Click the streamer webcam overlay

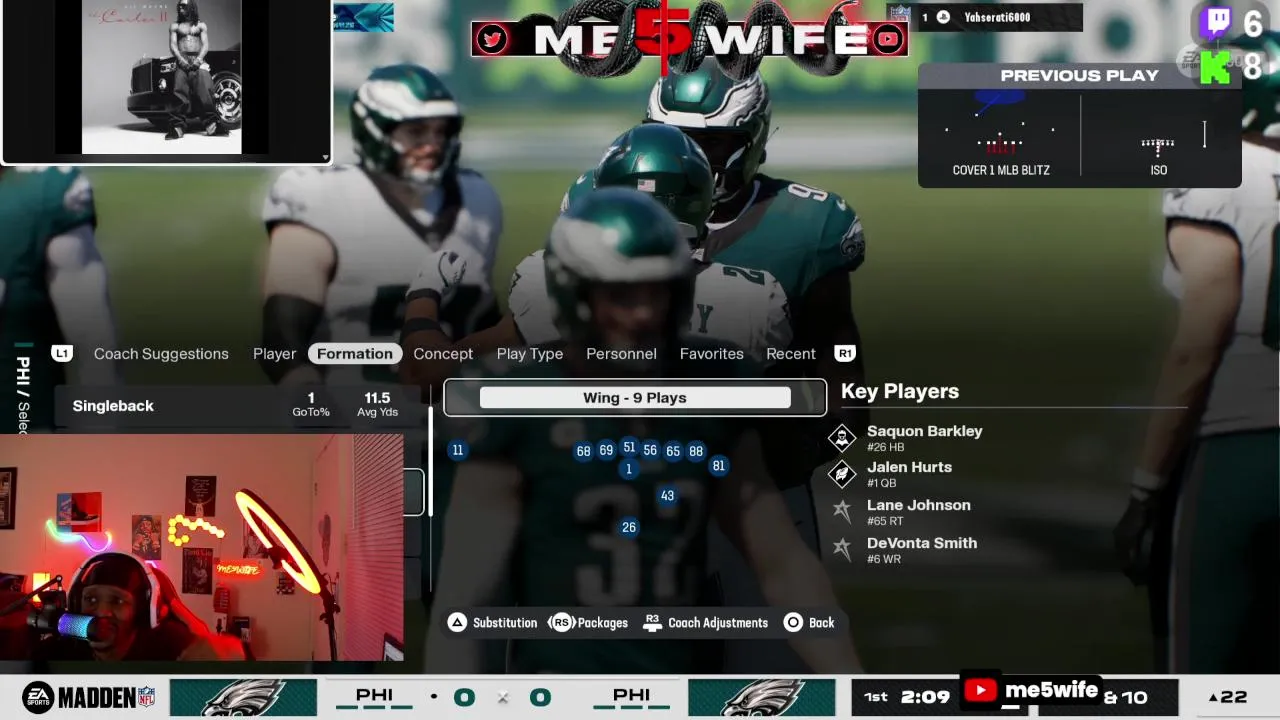tap(201, 547)
